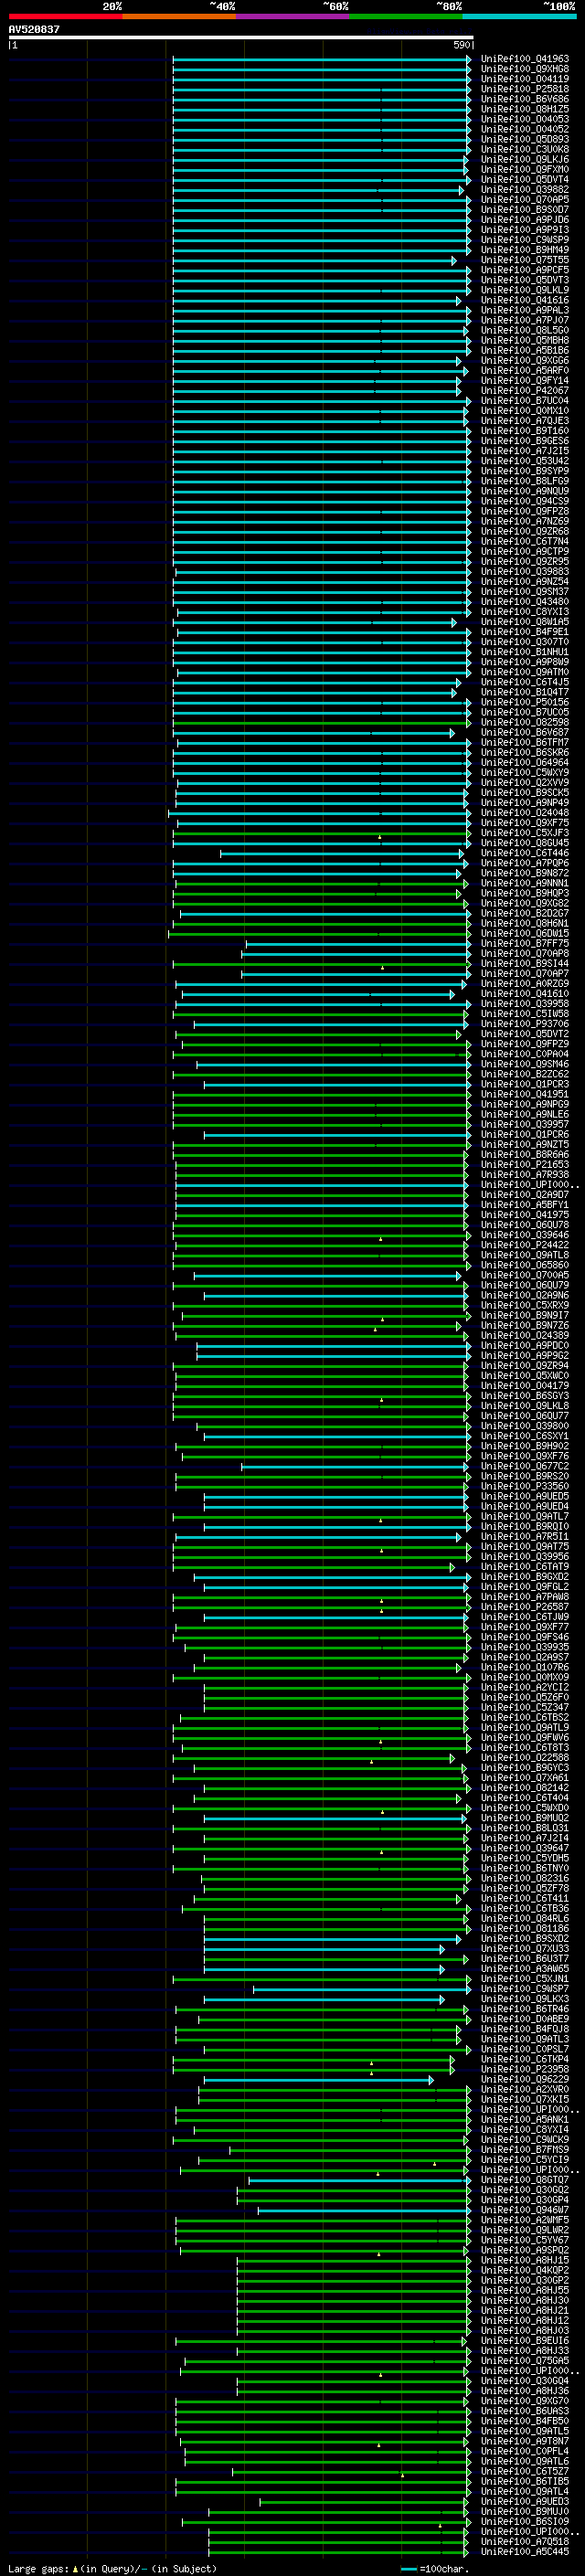
Task: Select the UniRef100_P24422 label
Action: [x=525, y=1245]
